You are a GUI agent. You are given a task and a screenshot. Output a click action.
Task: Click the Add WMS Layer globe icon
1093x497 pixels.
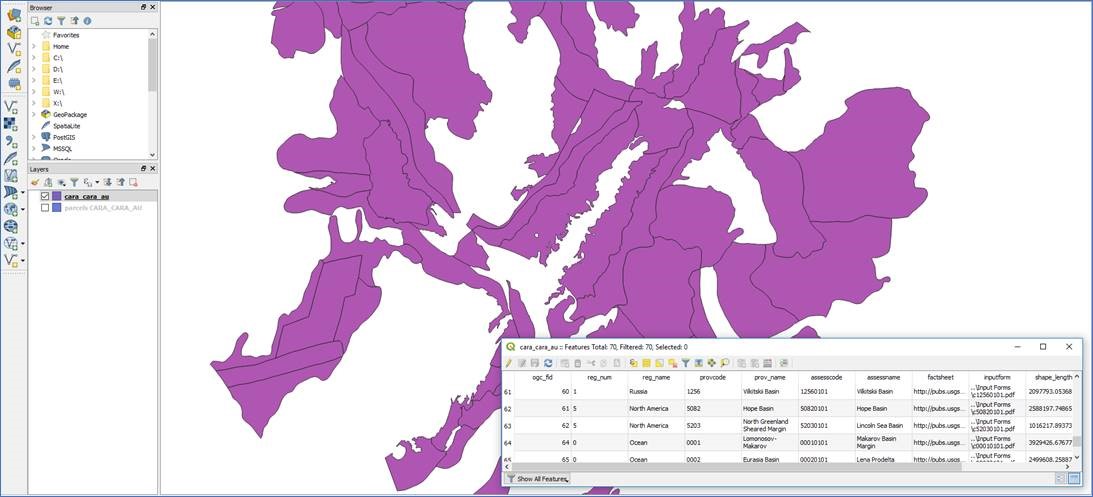click(11, 209)
